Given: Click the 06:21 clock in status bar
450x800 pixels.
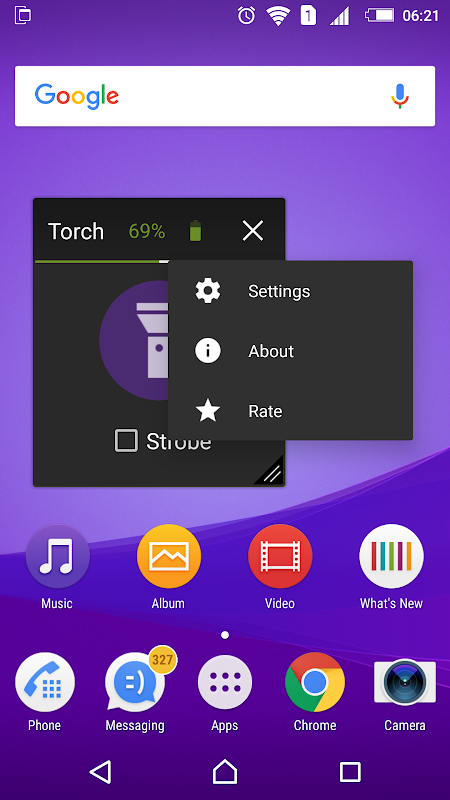Looking at the screenshot, I should (x=420, y=16).
